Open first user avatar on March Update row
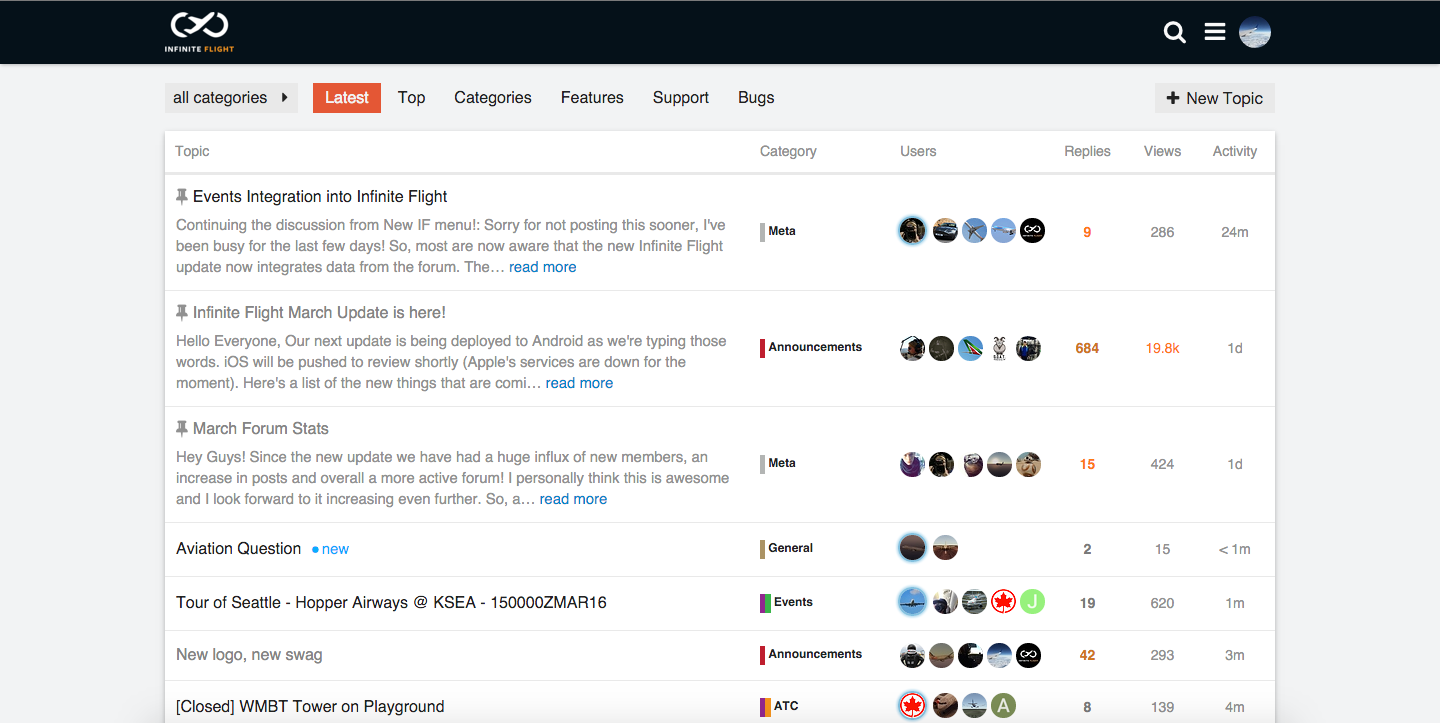The height and width of the screenshot is (723, 1440). 912,348
